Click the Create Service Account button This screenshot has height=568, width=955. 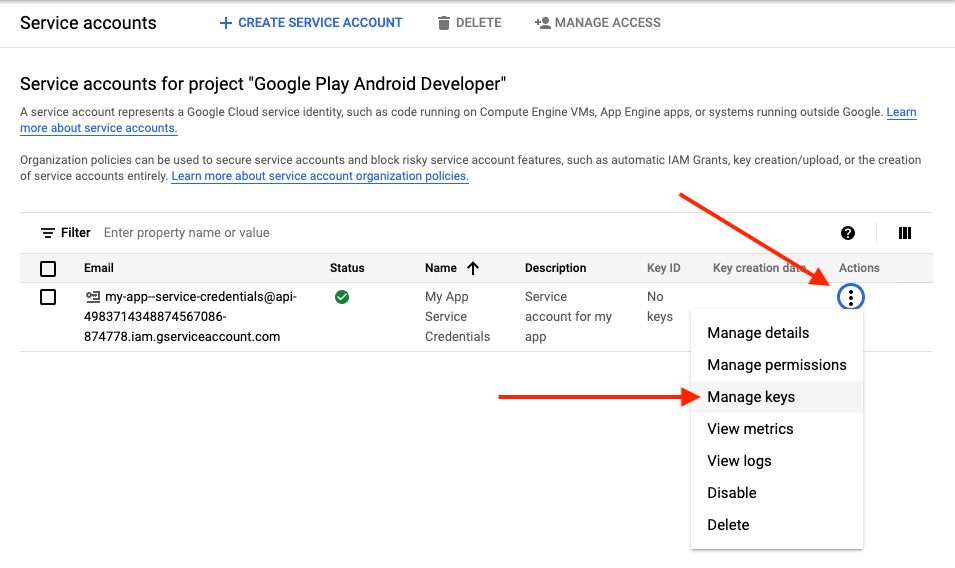tap(311, 23)
